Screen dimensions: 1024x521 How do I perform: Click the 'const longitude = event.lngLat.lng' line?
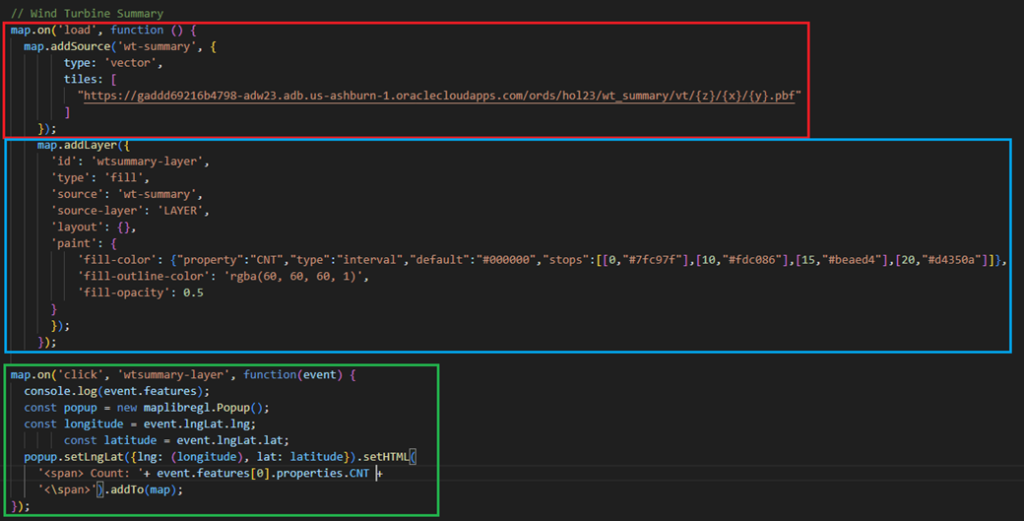point(140,424)
